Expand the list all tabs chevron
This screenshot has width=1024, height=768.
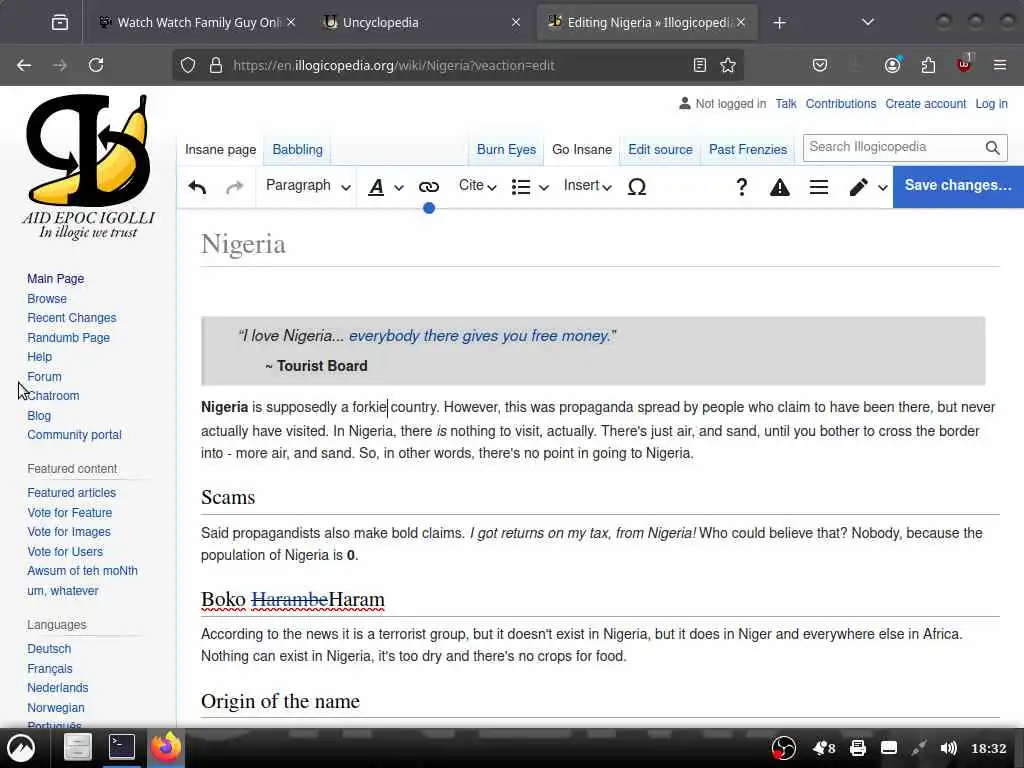tap(867, 23)
